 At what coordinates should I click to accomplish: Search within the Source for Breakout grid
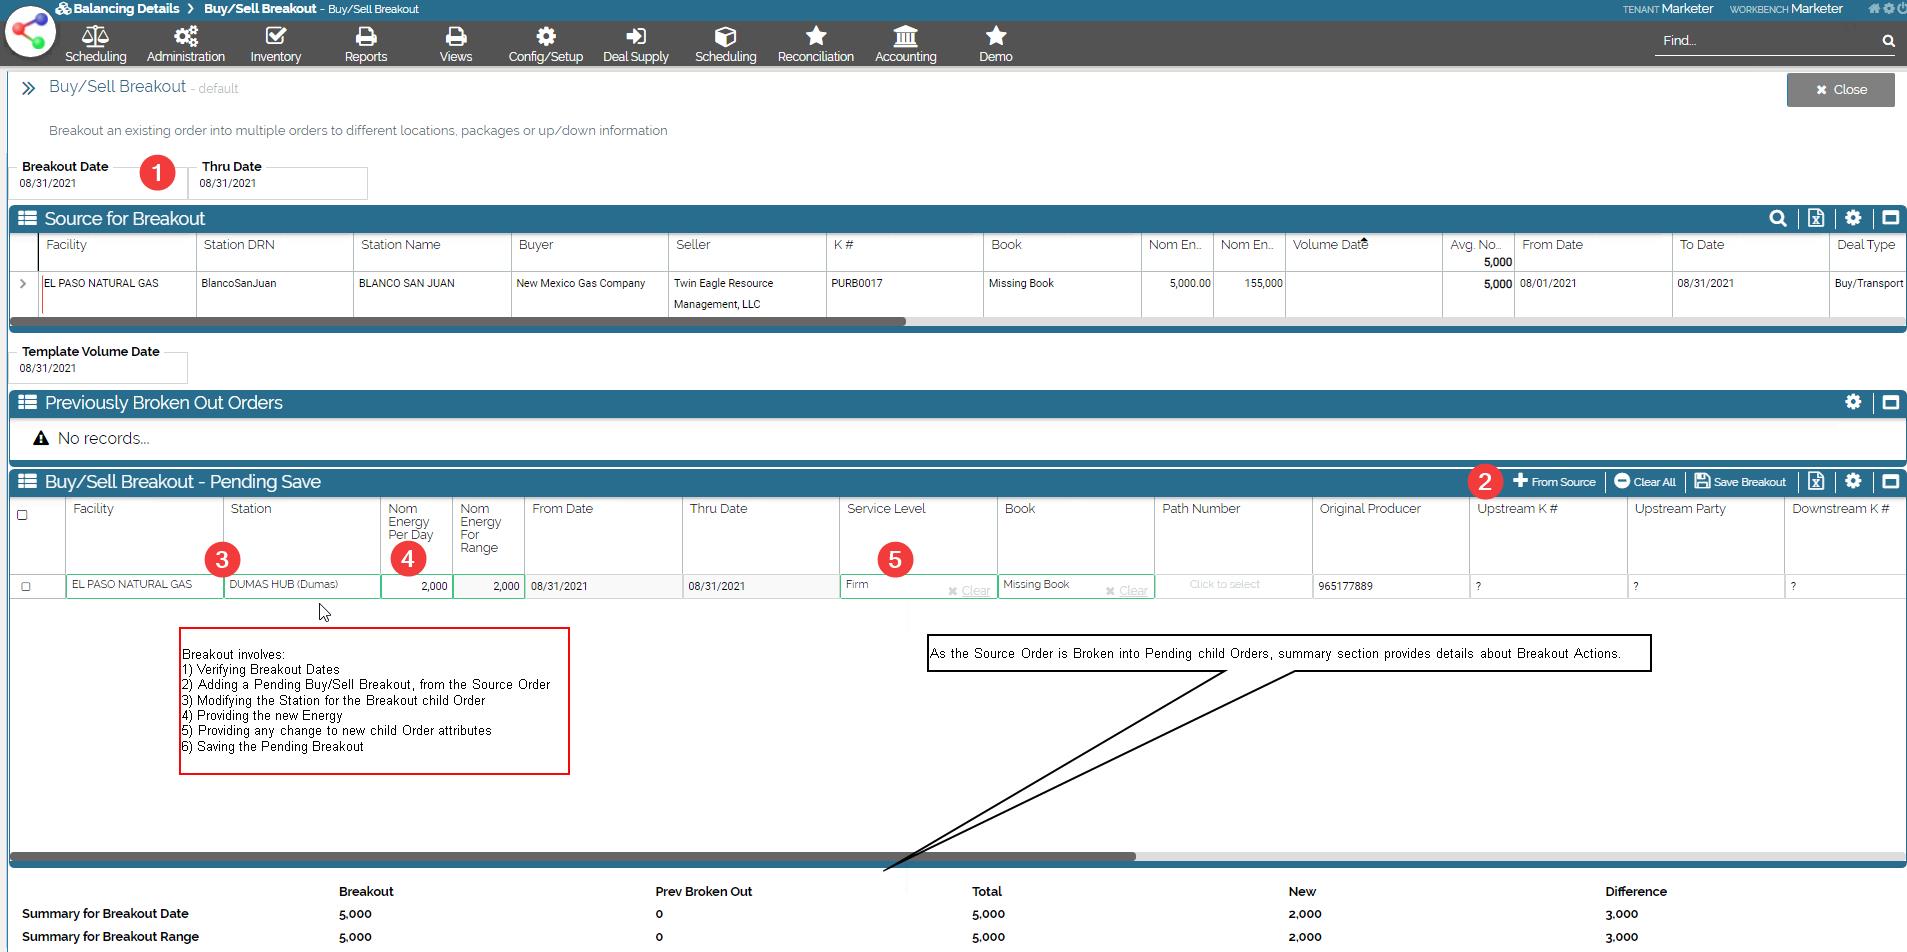1777,218
